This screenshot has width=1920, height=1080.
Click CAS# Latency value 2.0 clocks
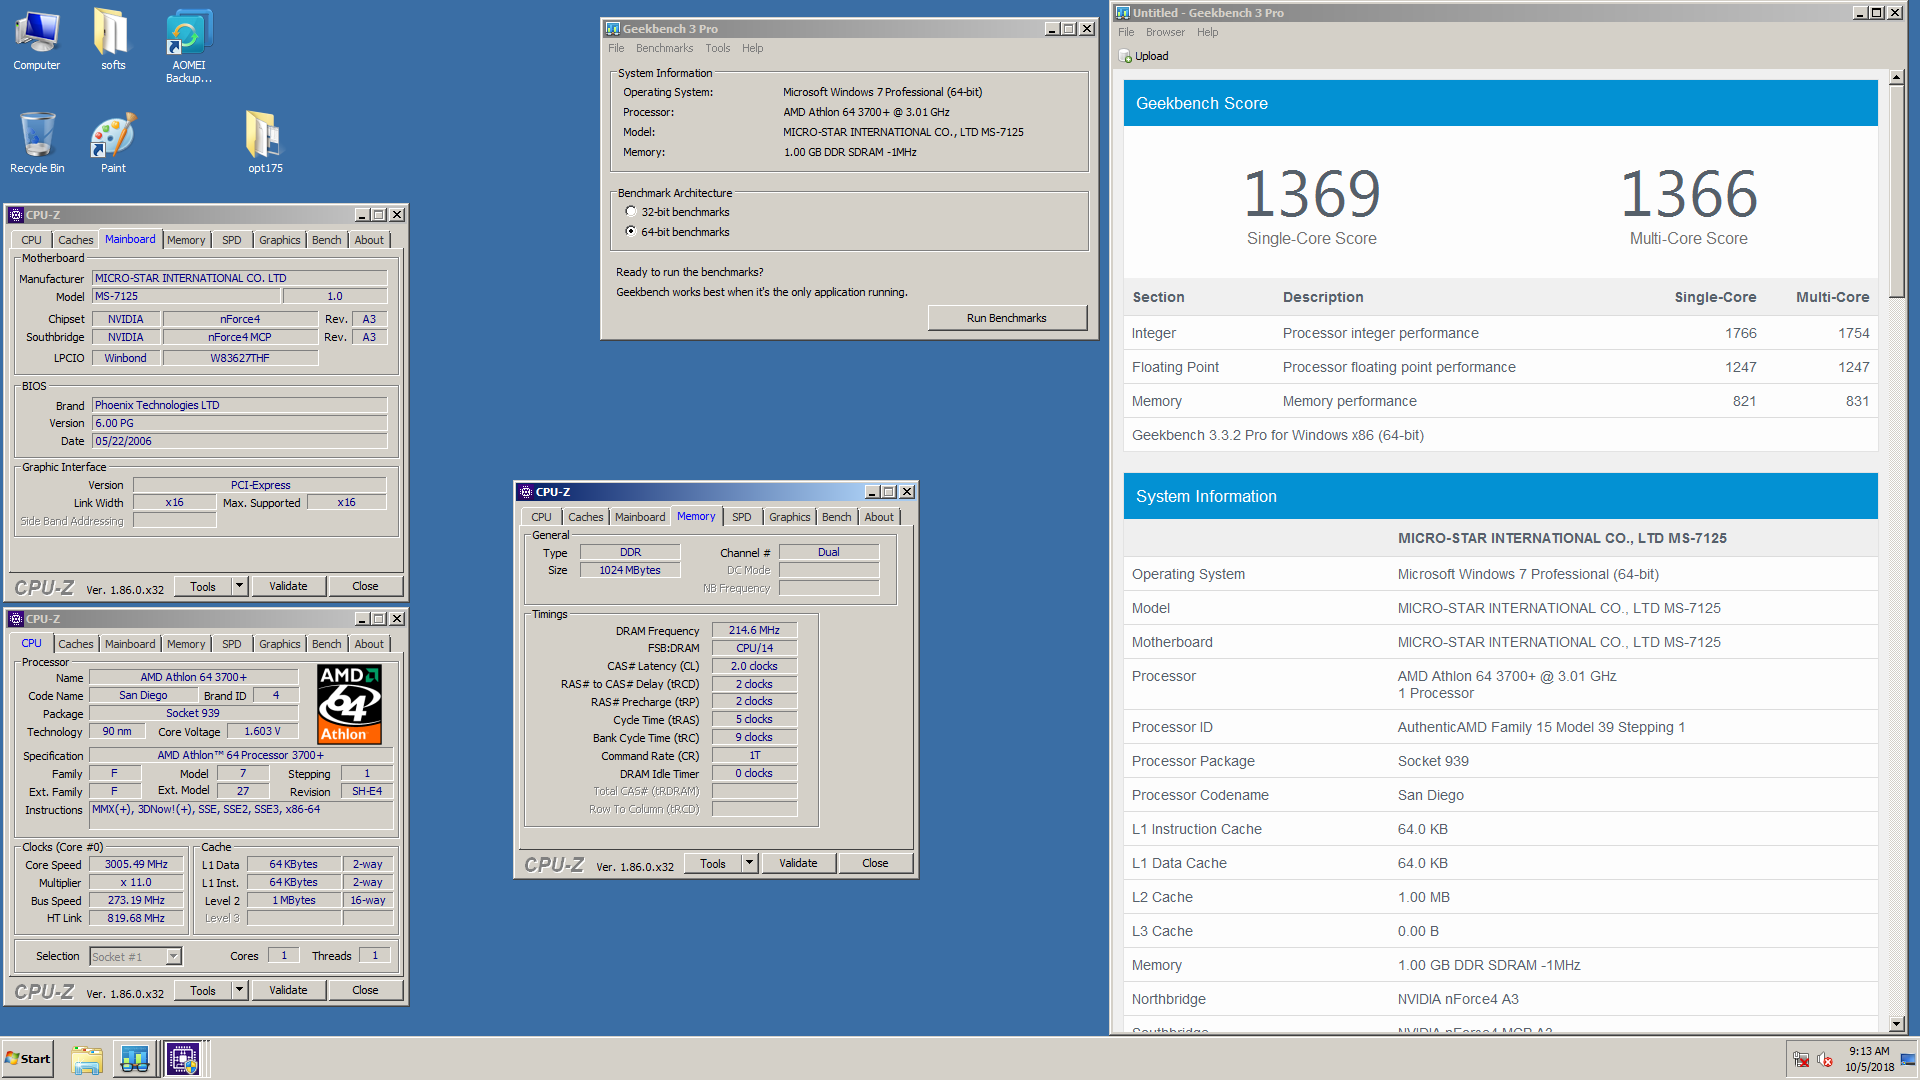pos(754,666)
